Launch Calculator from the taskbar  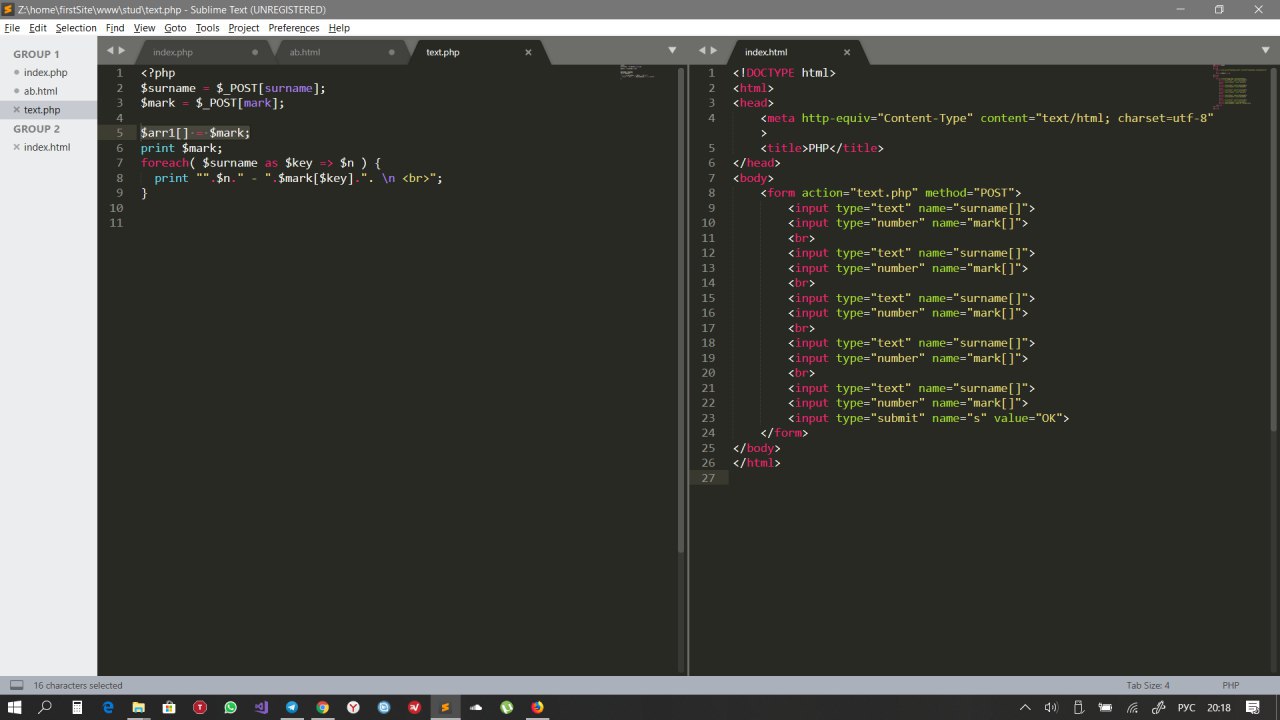(77, 707)
